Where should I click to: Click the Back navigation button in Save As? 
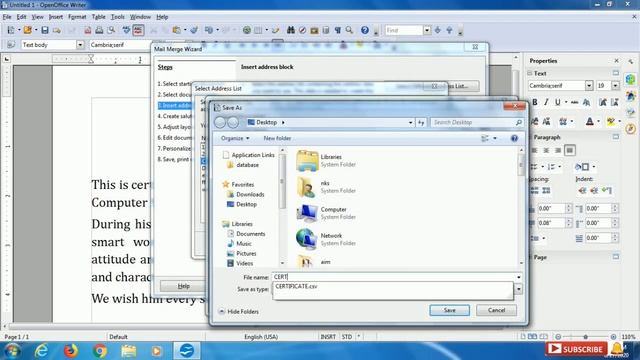click(220, 122)
